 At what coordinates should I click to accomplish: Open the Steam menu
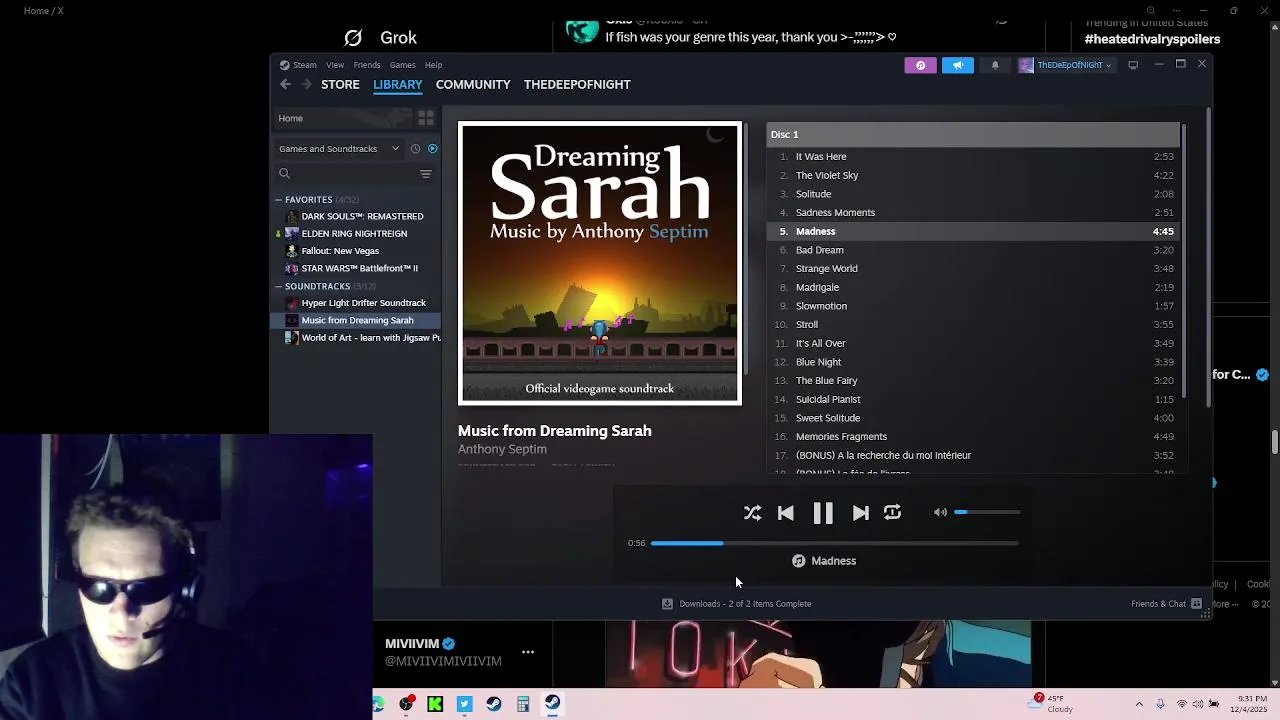[298, 65]
